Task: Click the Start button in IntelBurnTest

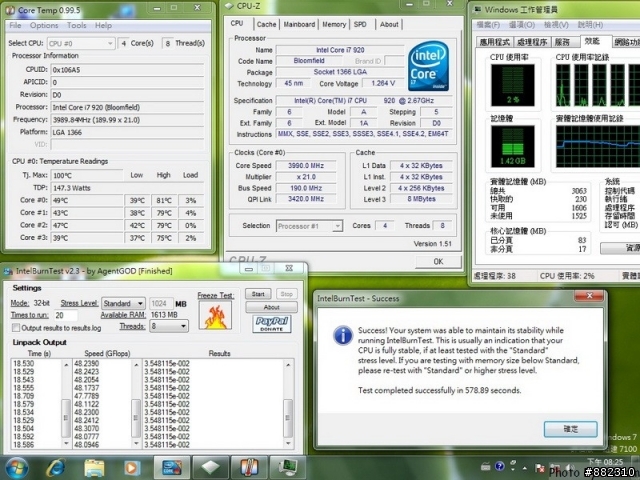Action: 258,294
